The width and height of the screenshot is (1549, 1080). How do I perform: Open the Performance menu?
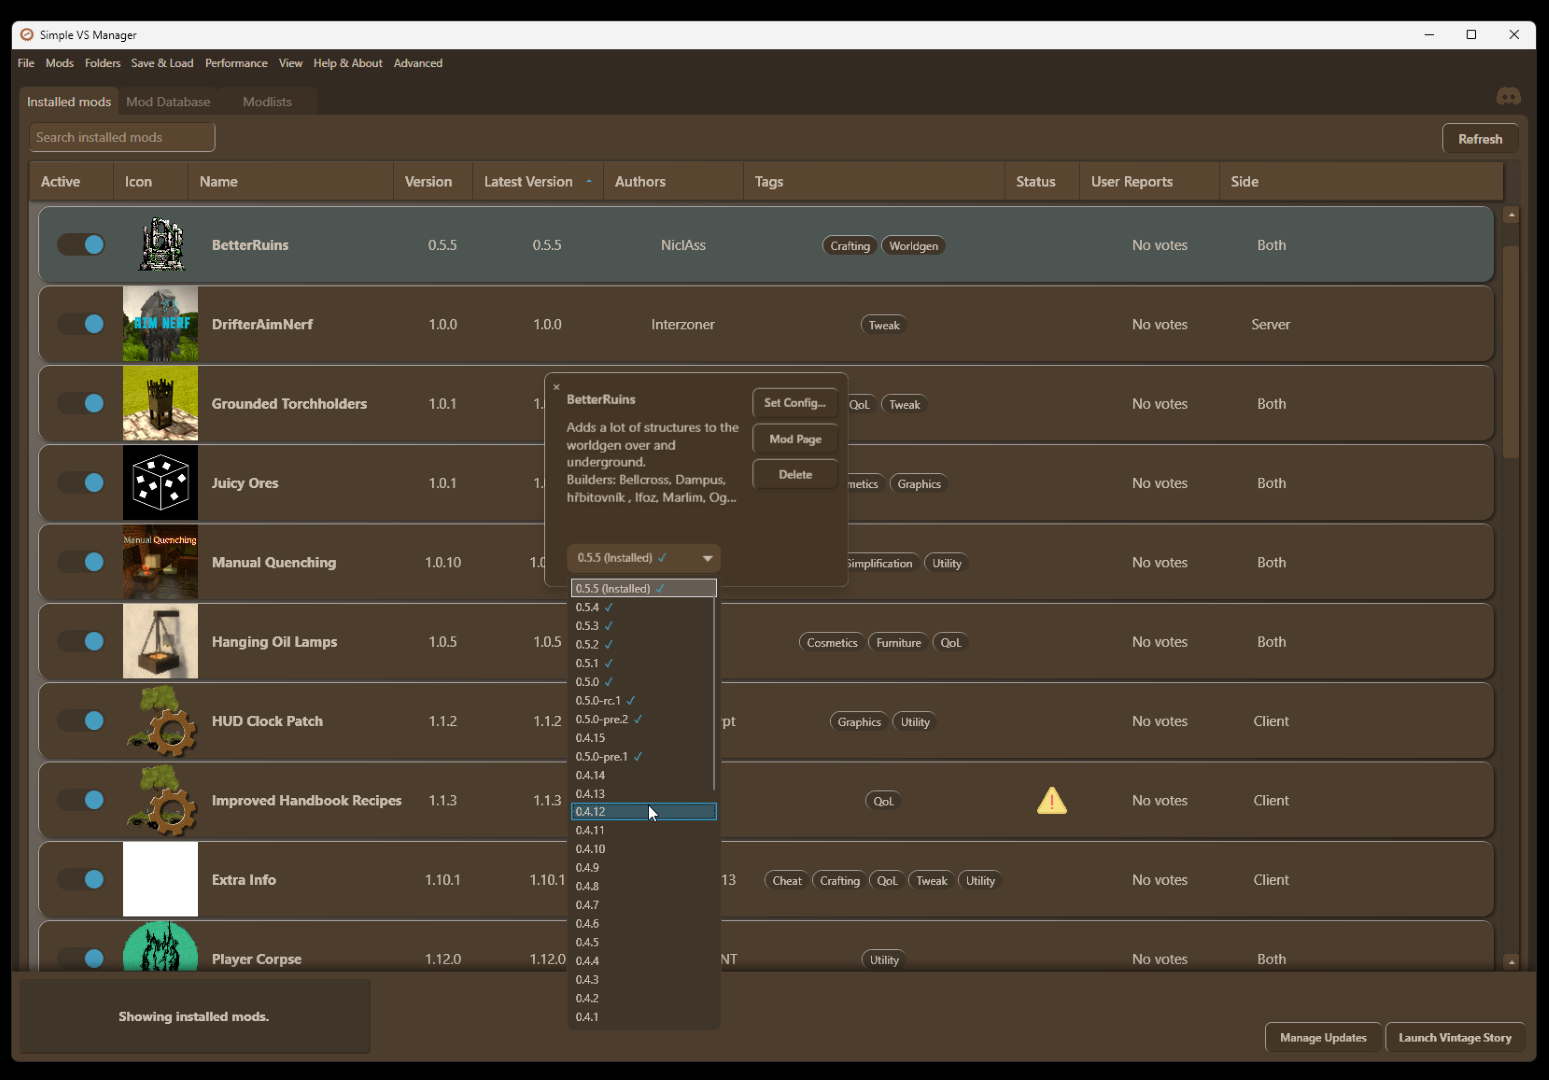(236, 63)
